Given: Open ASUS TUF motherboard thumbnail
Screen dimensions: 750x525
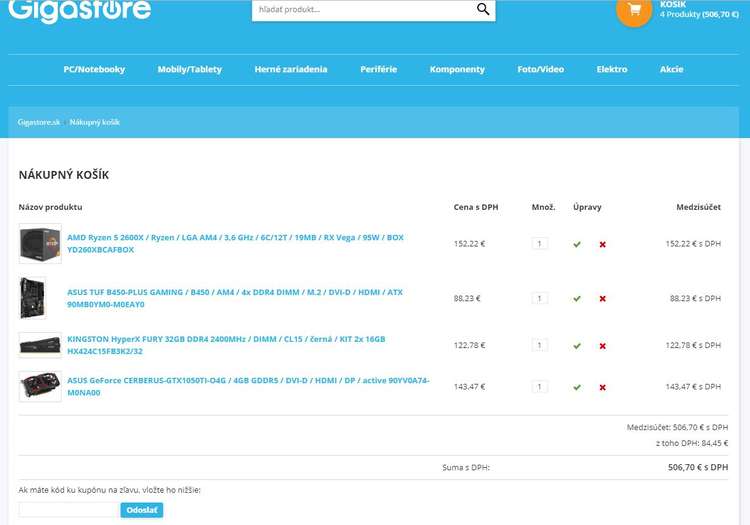Looking at the screenshot, I should pyautogui.click(x=33, y=297).
